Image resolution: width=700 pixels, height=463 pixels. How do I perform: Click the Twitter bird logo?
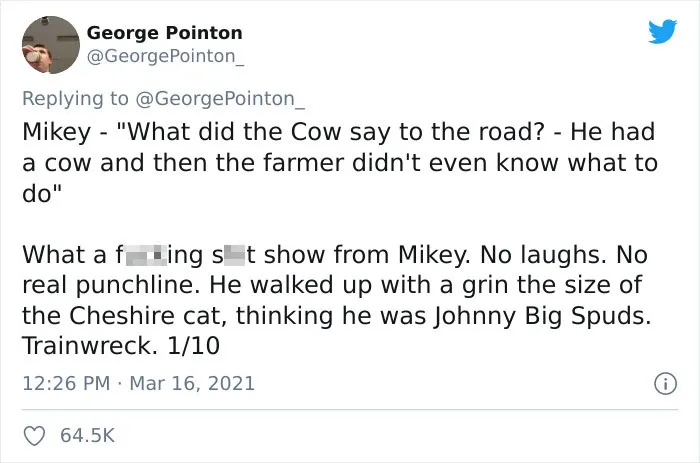pyautogui.click(x=662, y=31)
